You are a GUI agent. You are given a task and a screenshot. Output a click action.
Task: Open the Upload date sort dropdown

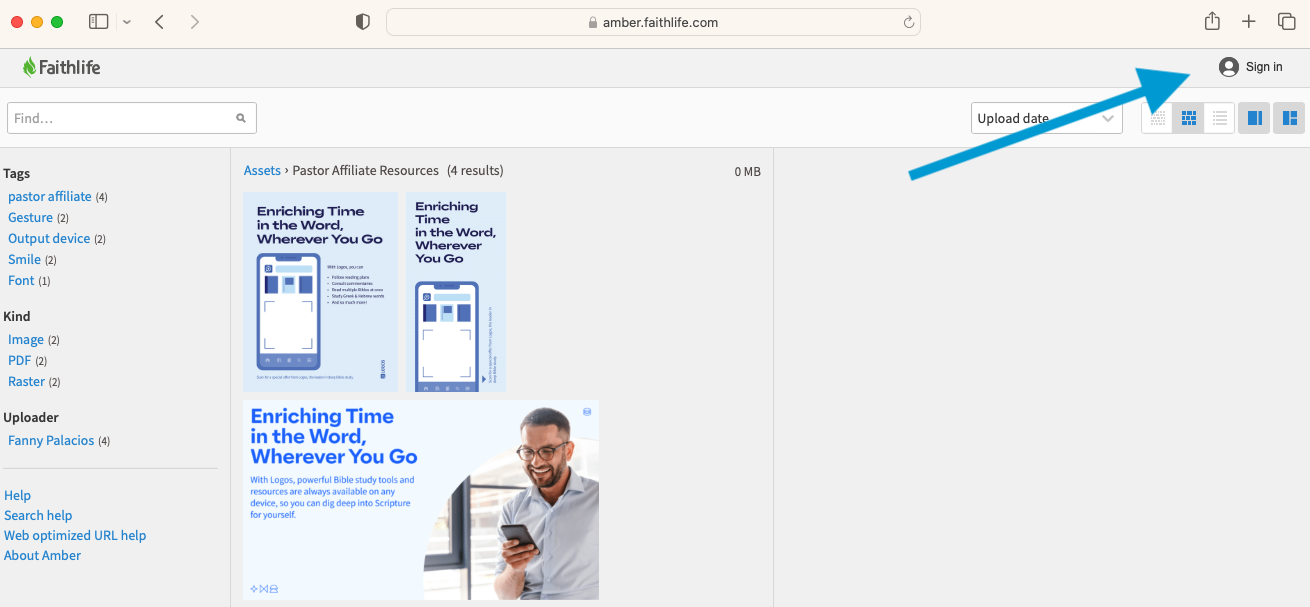coord(1047,118)
